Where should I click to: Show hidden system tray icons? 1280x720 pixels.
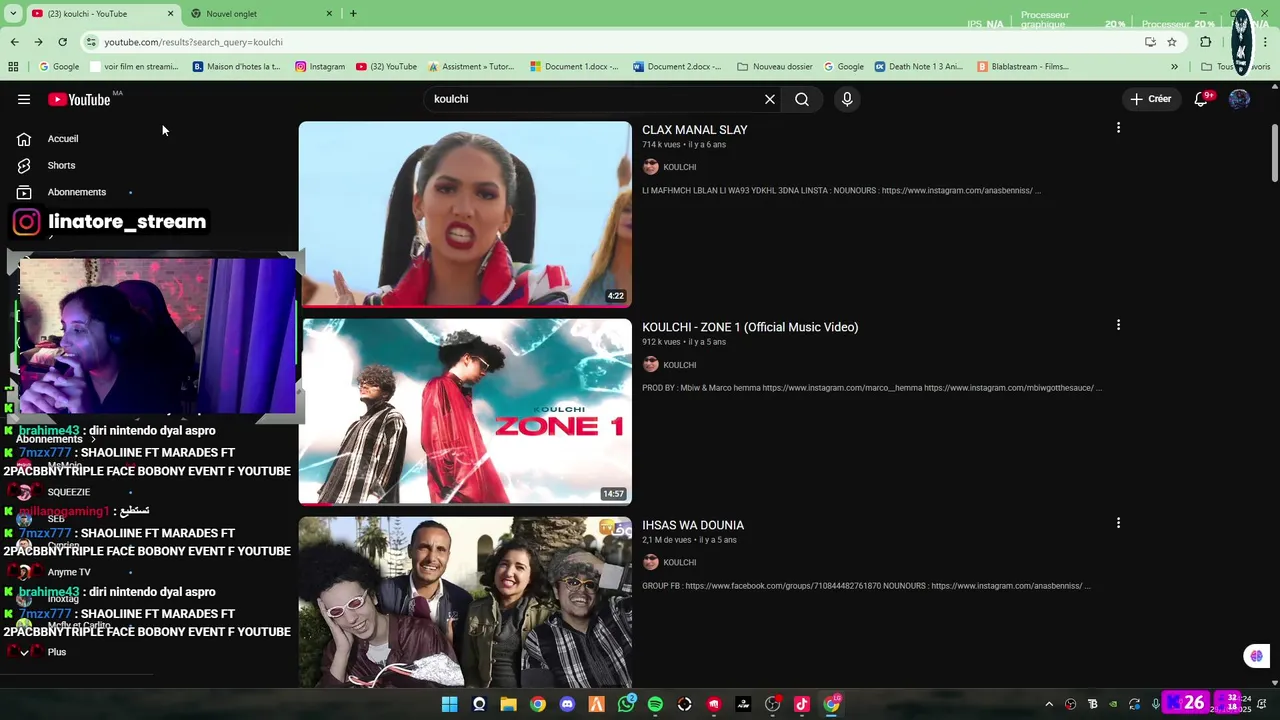coord(1049,704)
